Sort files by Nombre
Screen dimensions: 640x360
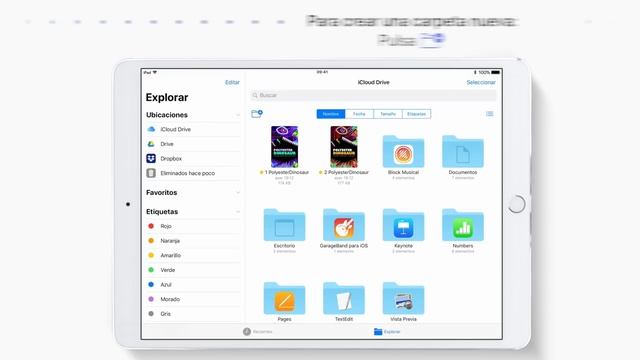pyautogui.click(x=331, y=114)
